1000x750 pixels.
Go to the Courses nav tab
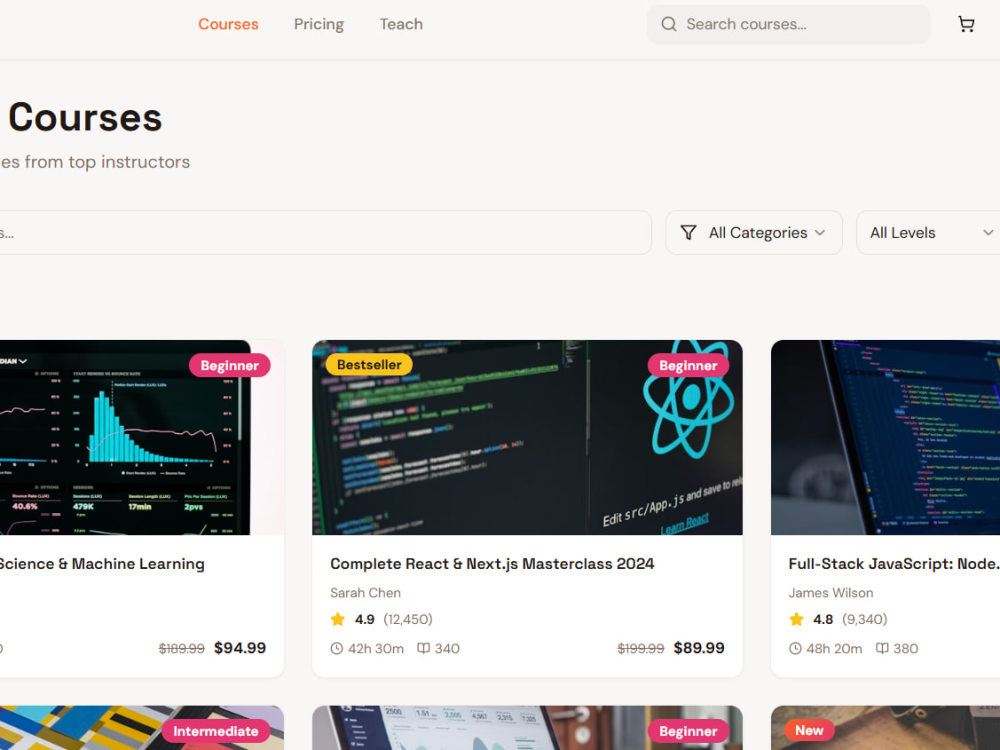pos(228,24)
